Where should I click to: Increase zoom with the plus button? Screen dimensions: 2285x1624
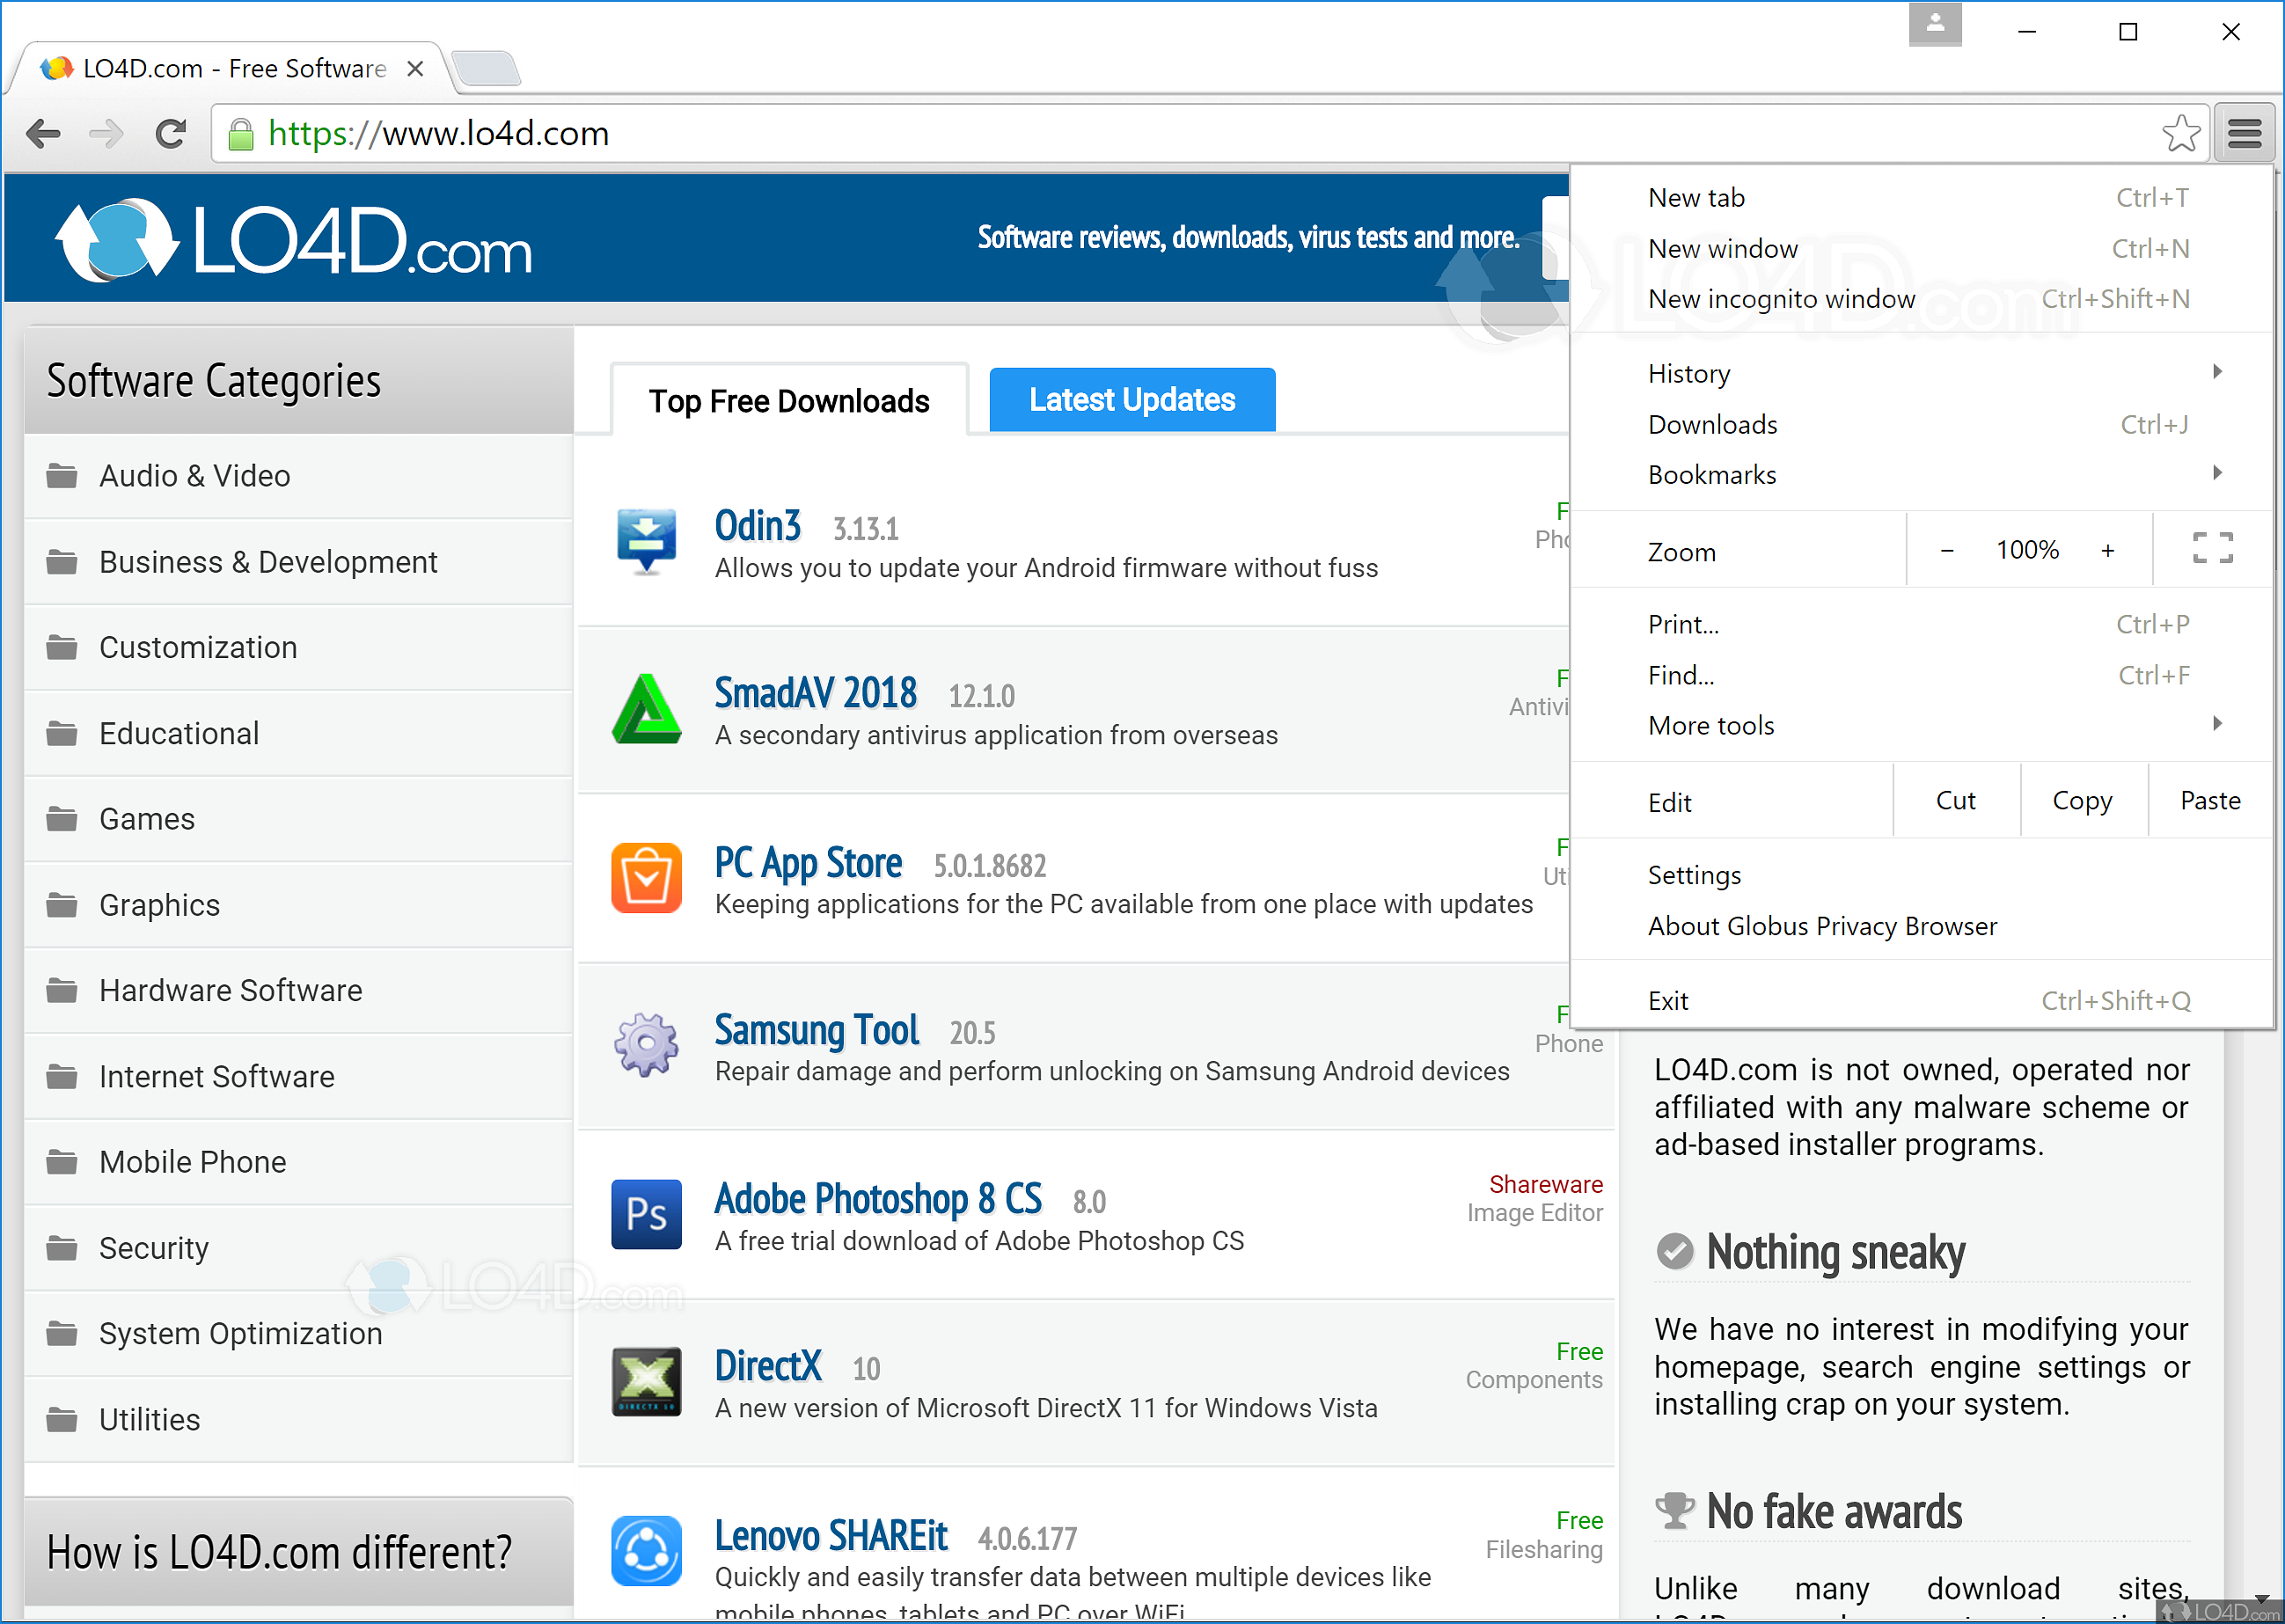point(2107,551)
